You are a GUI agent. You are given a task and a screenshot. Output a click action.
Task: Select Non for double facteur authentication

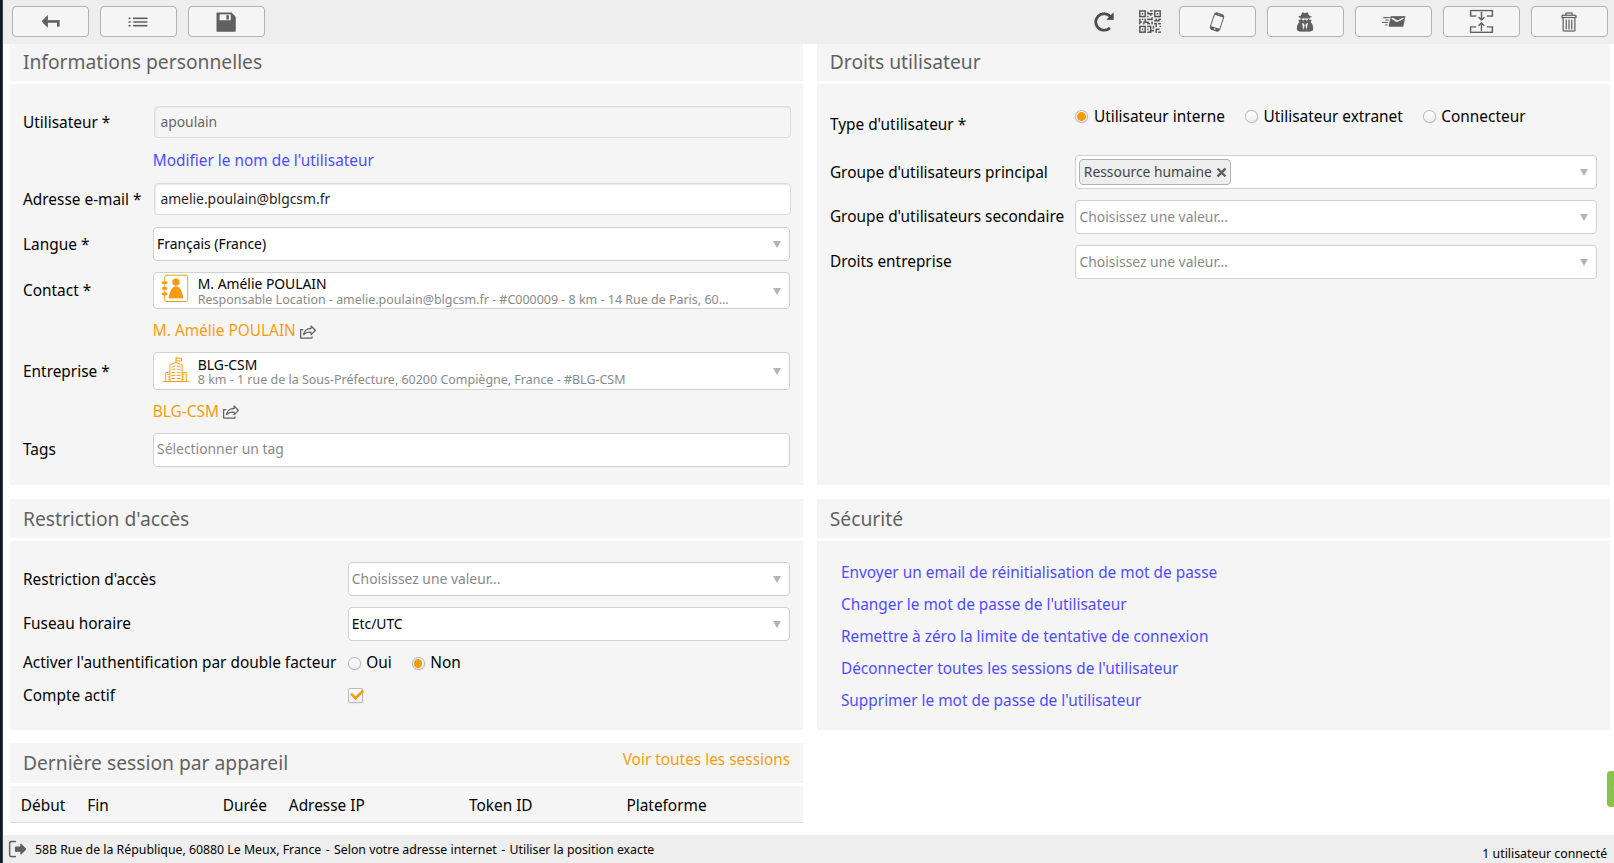click(418, 663)
